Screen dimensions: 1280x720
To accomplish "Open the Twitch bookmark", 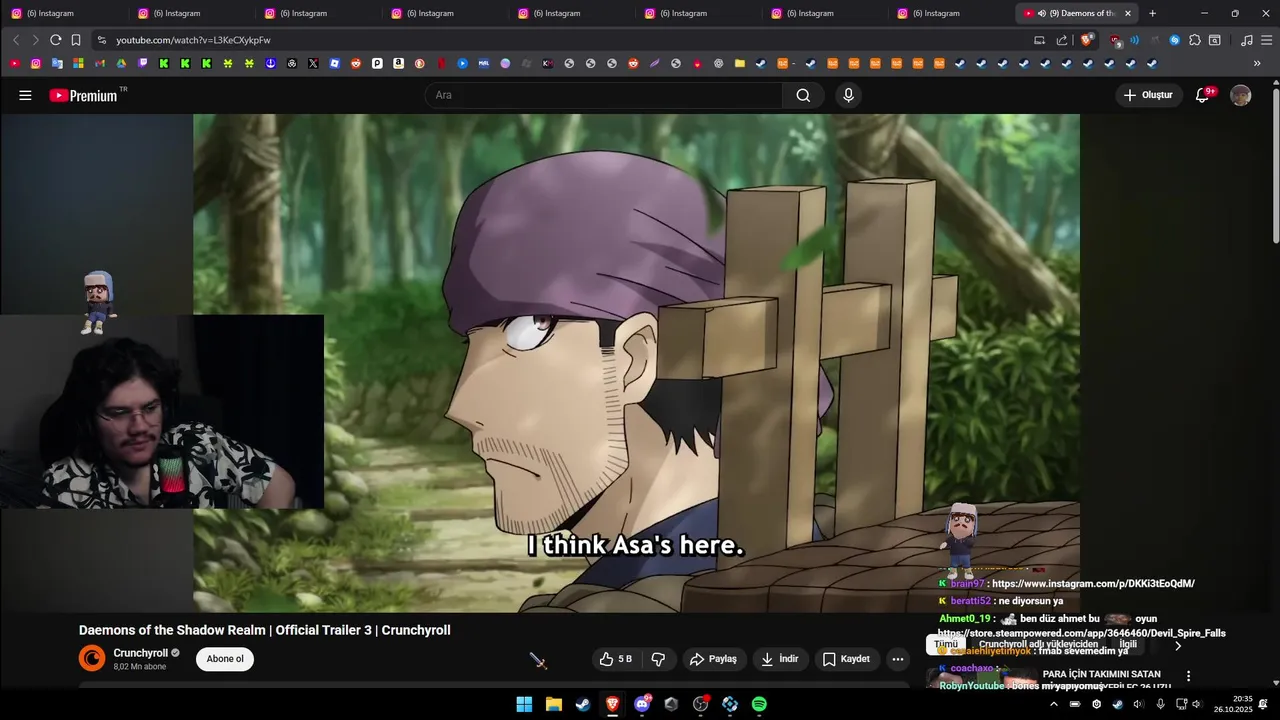I will click(143, 63).
